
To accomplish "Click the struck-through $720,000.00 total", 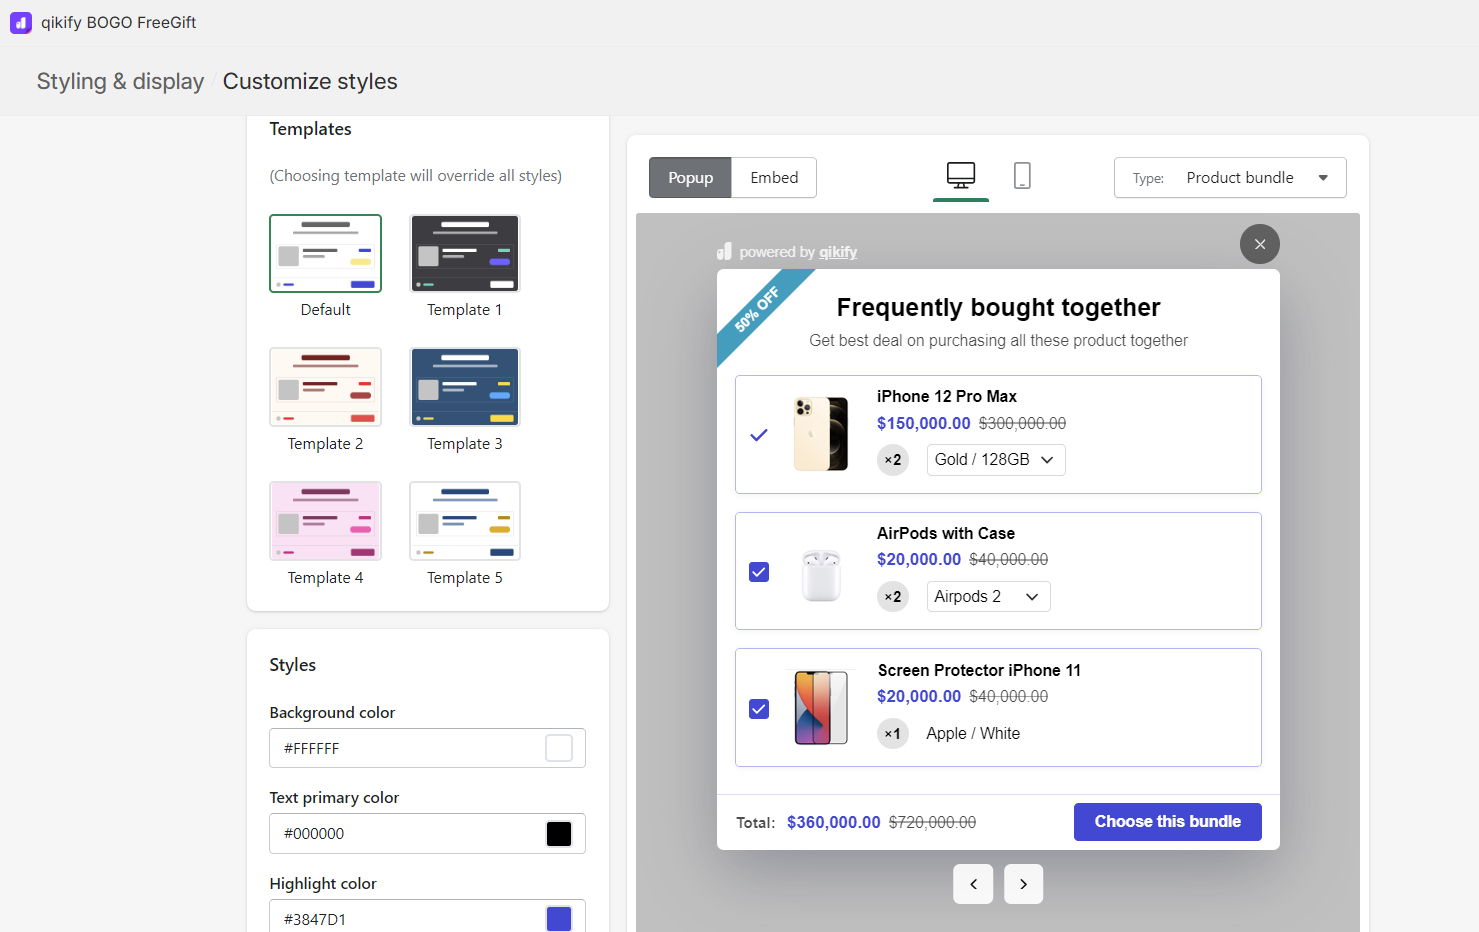I will (933, 822).
